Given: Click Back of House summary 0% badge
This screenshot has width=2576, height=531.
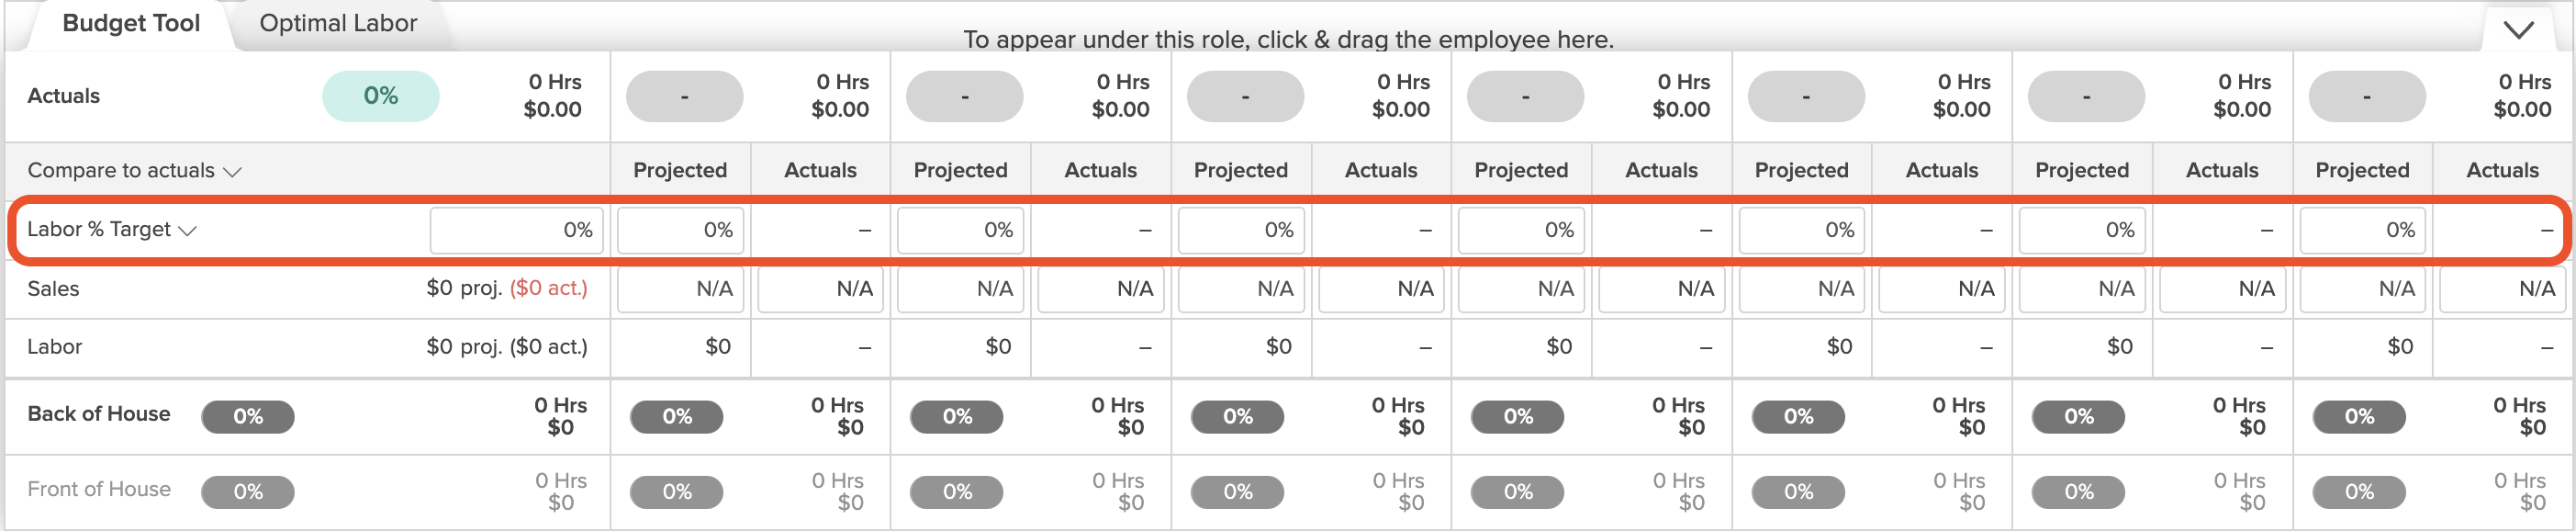Looking at the screenshot, I should coord(247,416).
